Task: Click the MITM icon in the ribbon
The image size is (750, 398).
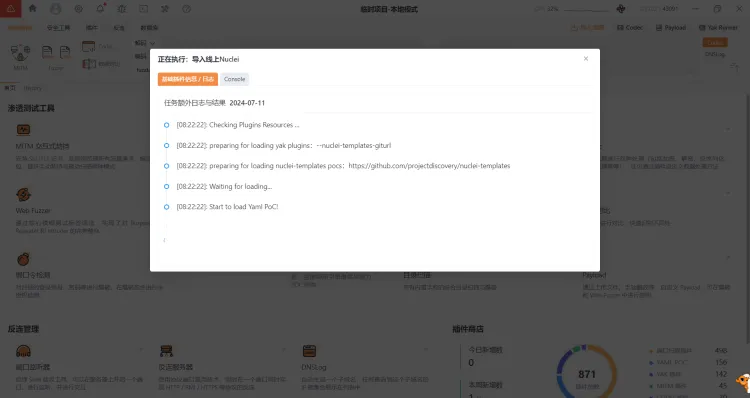Action: click(x=20, y=54)
